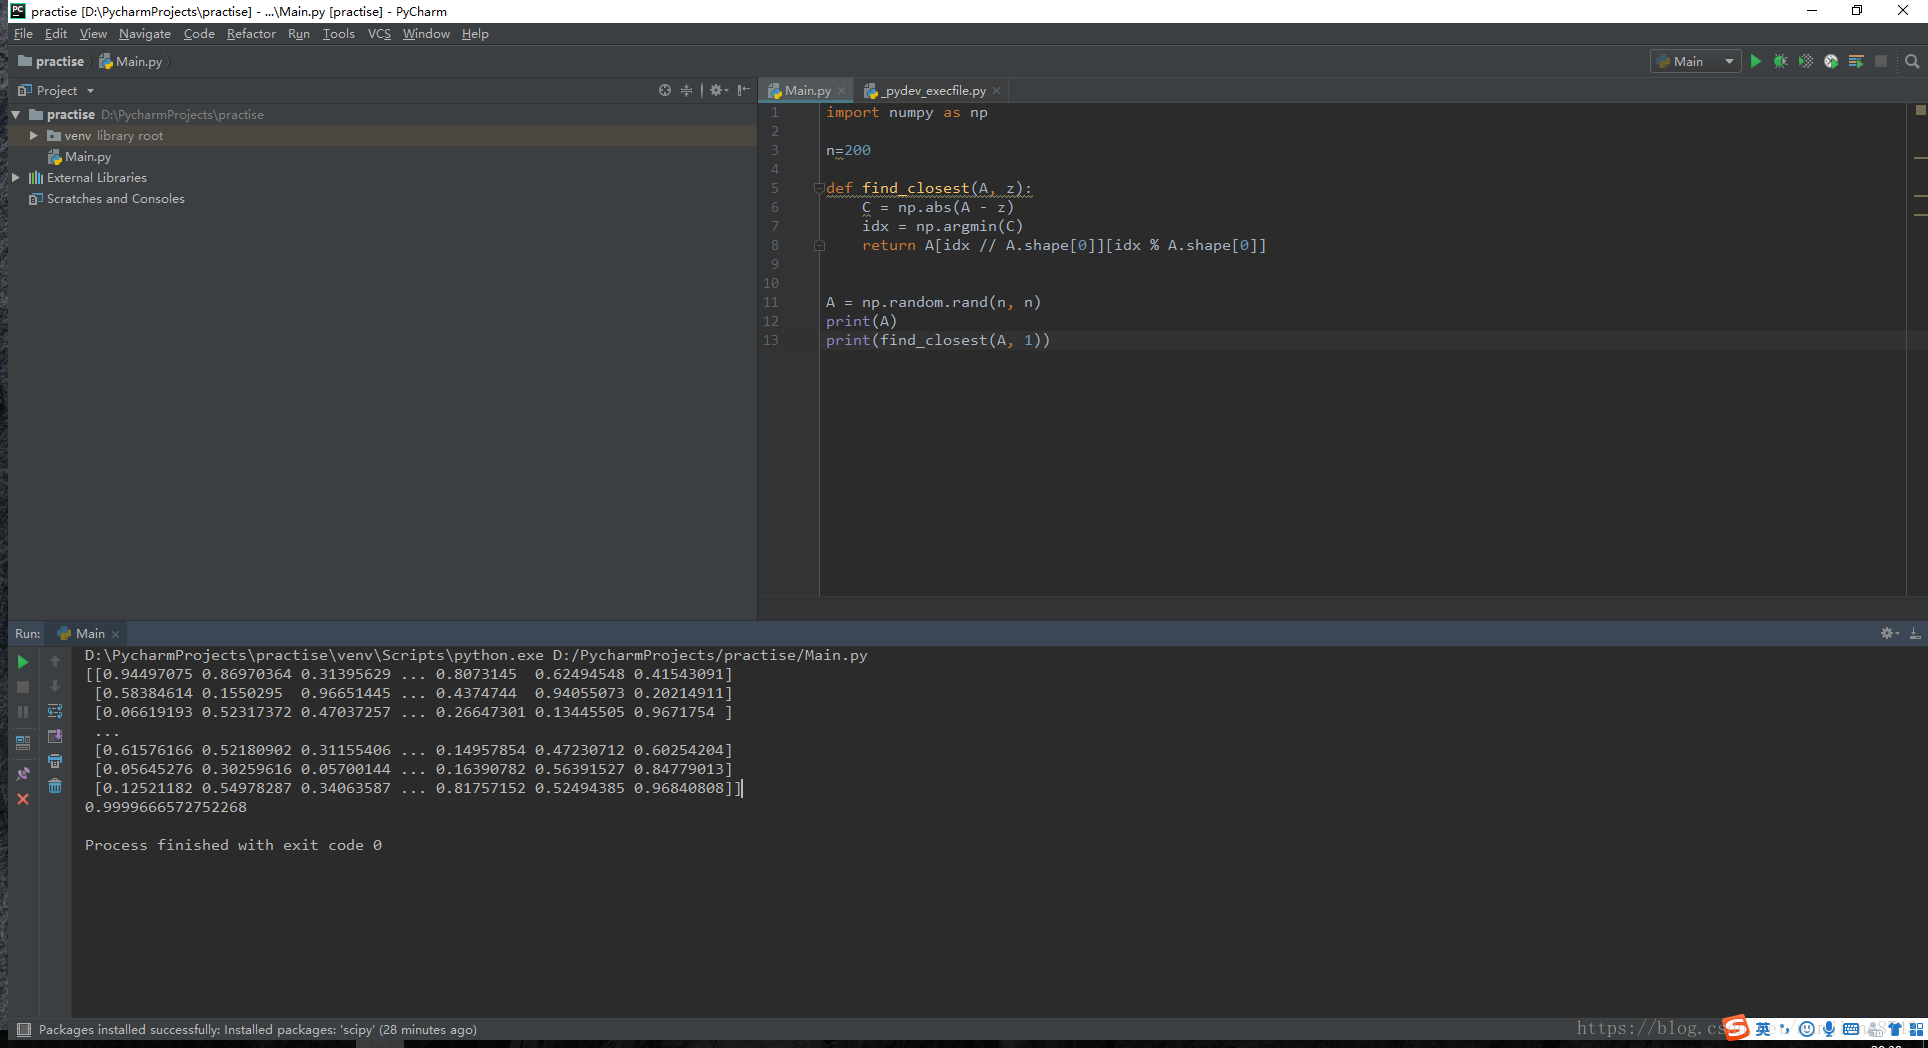Click the Main.py breadcrumb in navigation bar

130,62
